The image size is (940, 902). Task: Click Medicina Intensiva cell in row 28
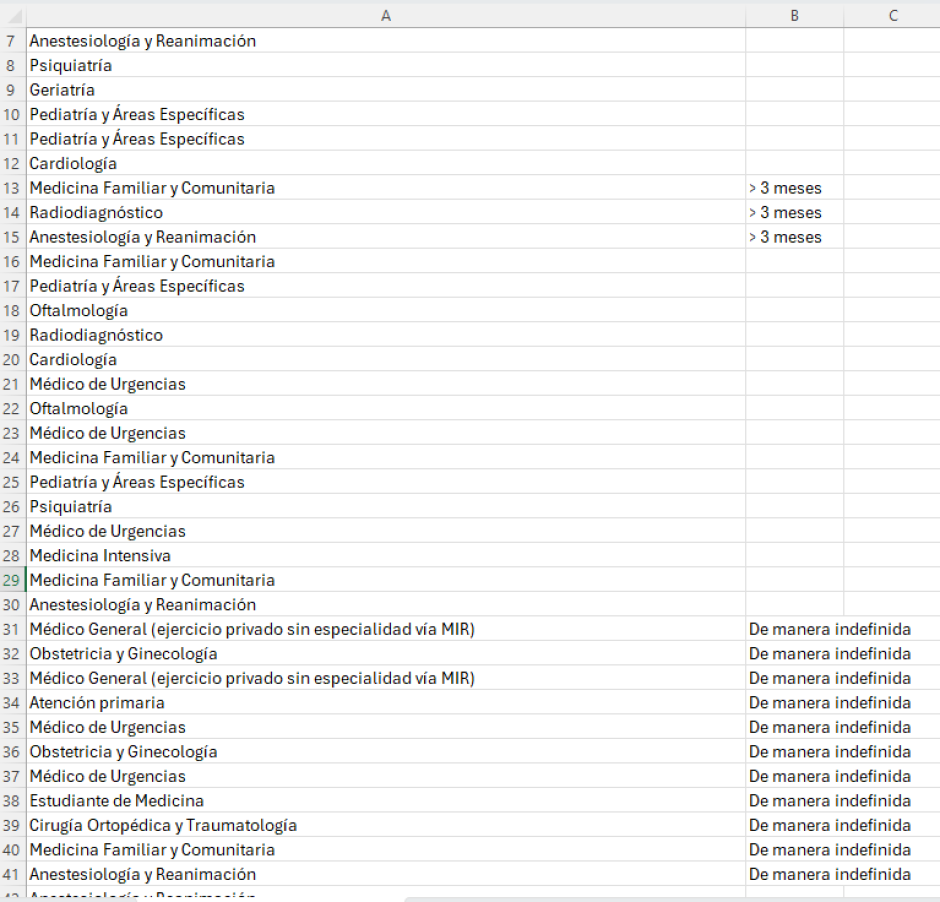(x=385, y=556)
